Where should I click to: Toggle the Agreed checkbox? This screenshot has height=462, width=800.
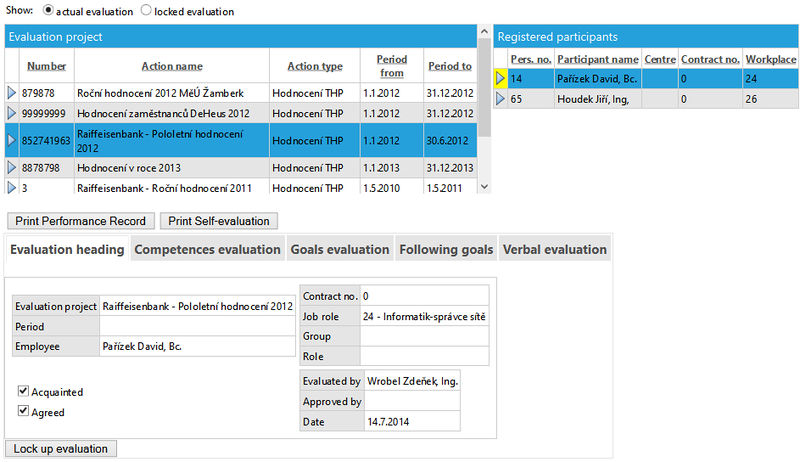(x=23, y=411)
